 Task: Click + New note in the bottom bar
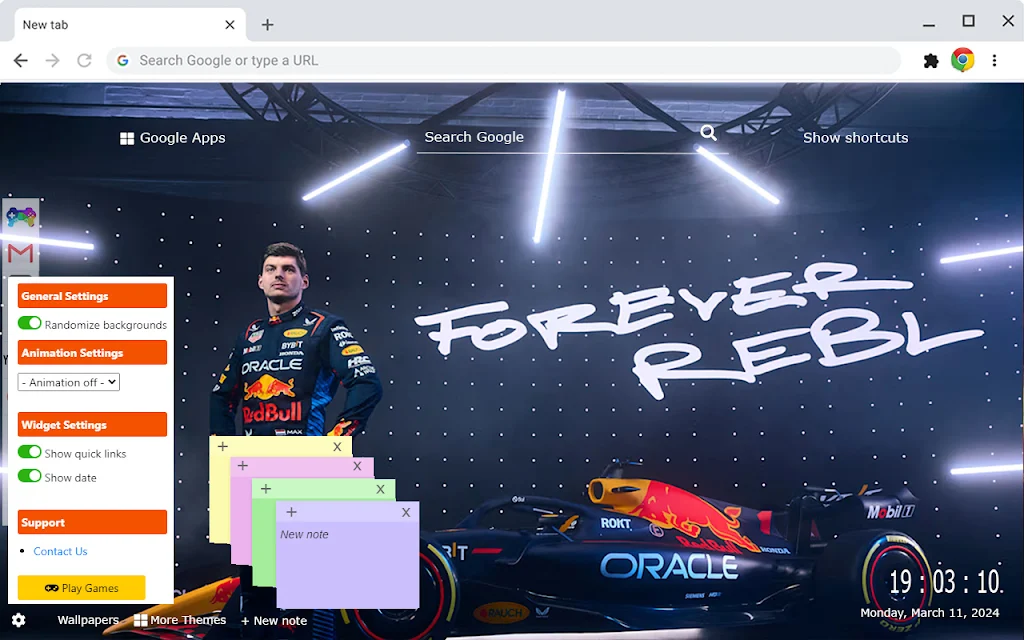pos(274,620)
